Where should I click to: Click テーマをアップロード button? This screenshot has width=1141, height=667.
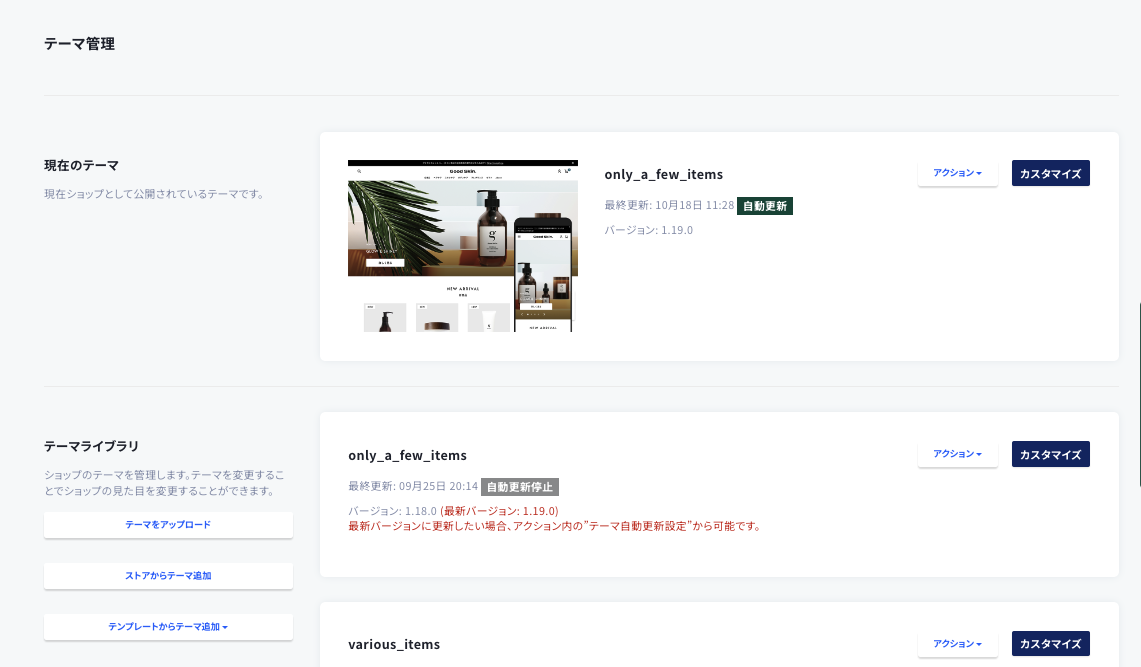(168, 524)
